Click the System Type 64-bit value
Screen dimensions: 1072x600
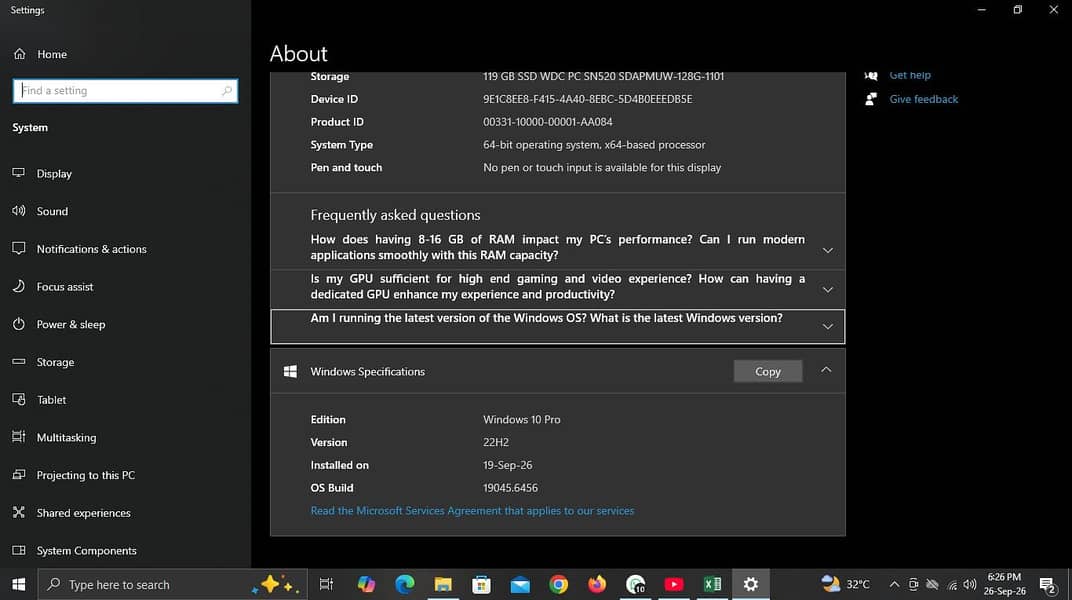coord(594,145)
